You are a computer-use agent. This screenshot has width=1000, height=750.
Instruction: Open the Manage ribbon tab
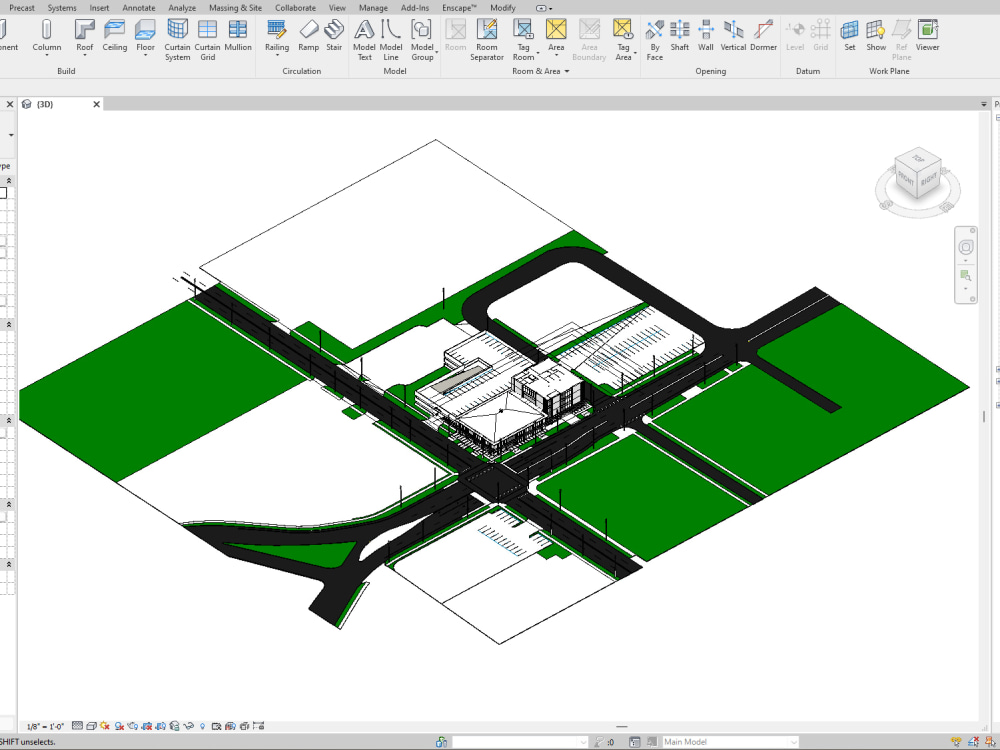click(x=372, y=8)
